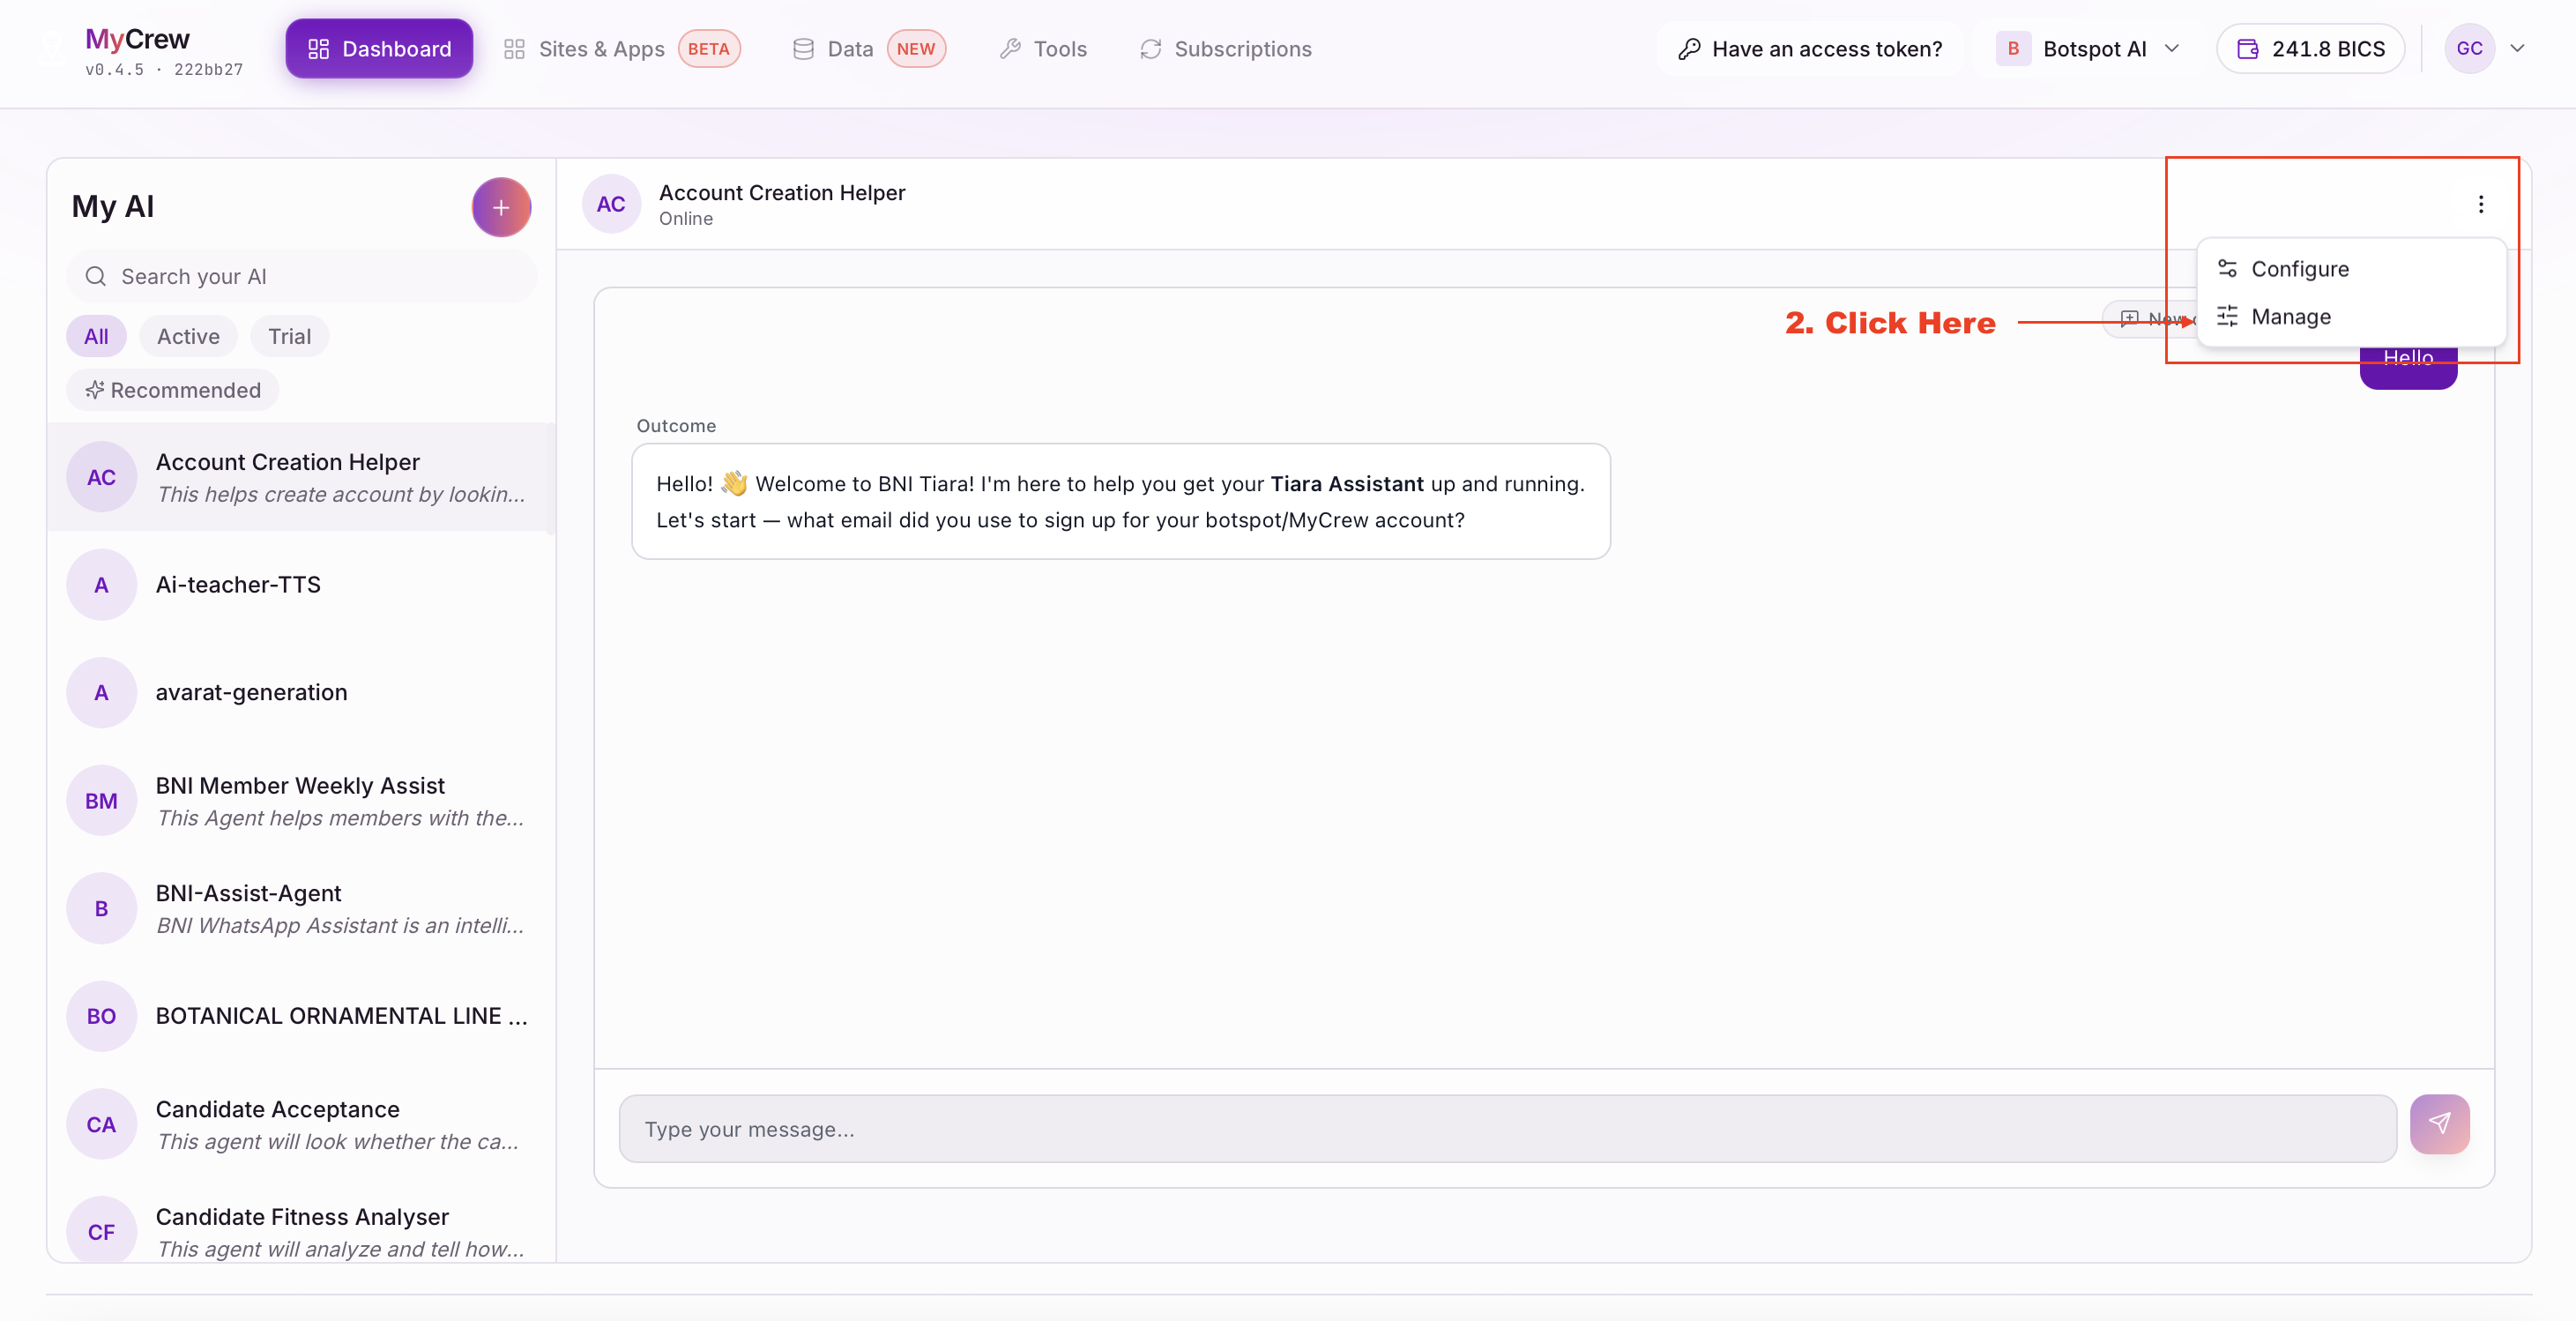Click the Hello message bubble
Screen dimensions: 2576x1321
(2408, 368)
